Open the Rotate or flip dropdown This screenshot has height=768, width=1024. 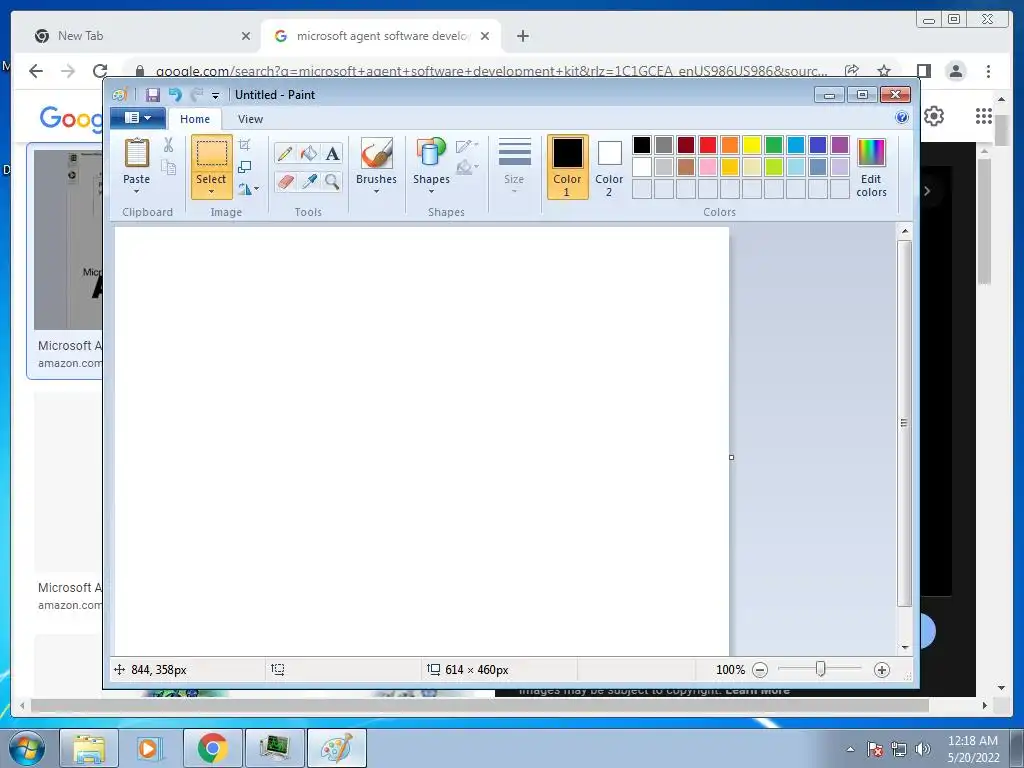(248, 189)
